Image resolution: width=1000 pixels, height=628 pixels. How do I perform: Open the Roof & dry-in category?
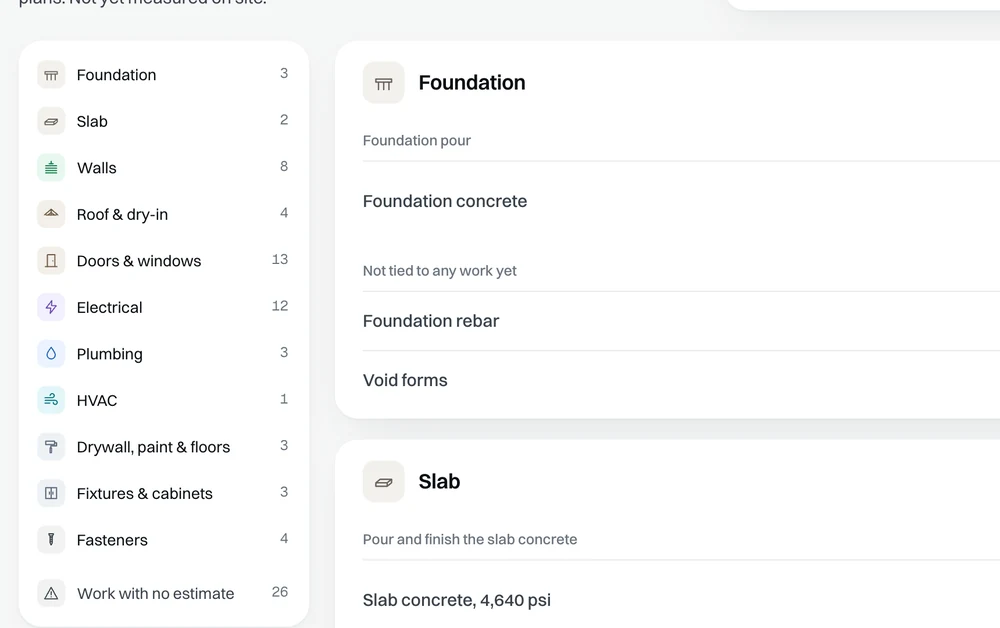164,214
